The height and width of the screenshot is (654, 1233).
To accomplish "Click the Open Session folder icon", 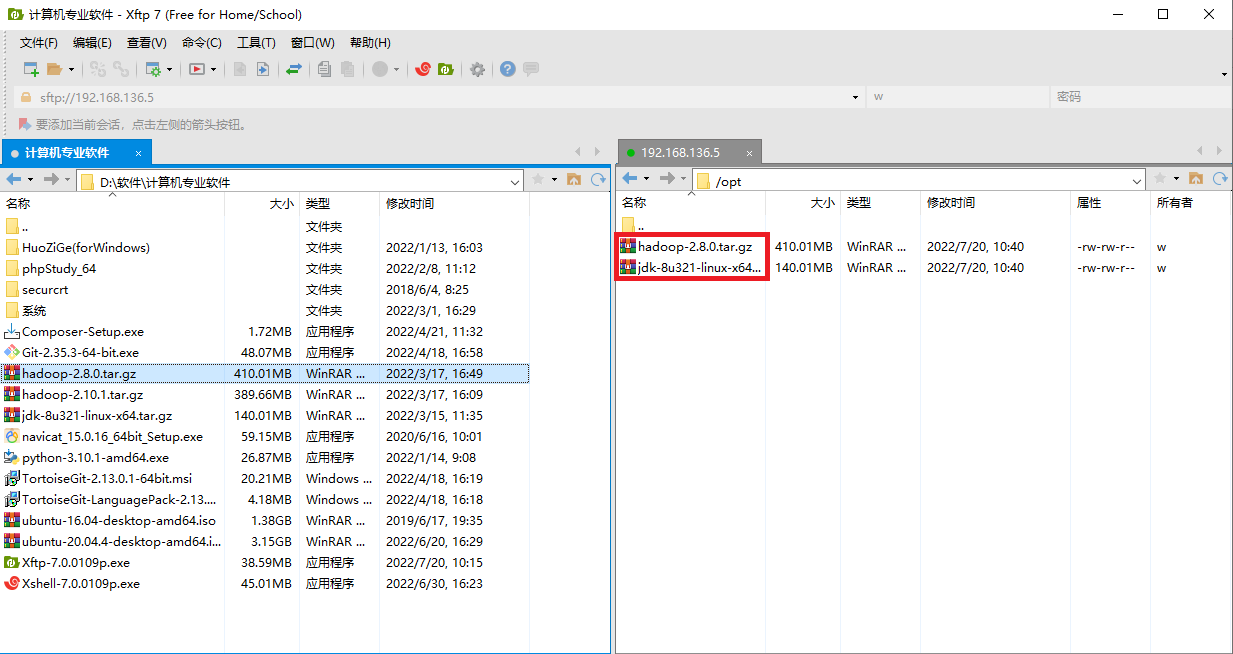I will [x=54, y=69].
